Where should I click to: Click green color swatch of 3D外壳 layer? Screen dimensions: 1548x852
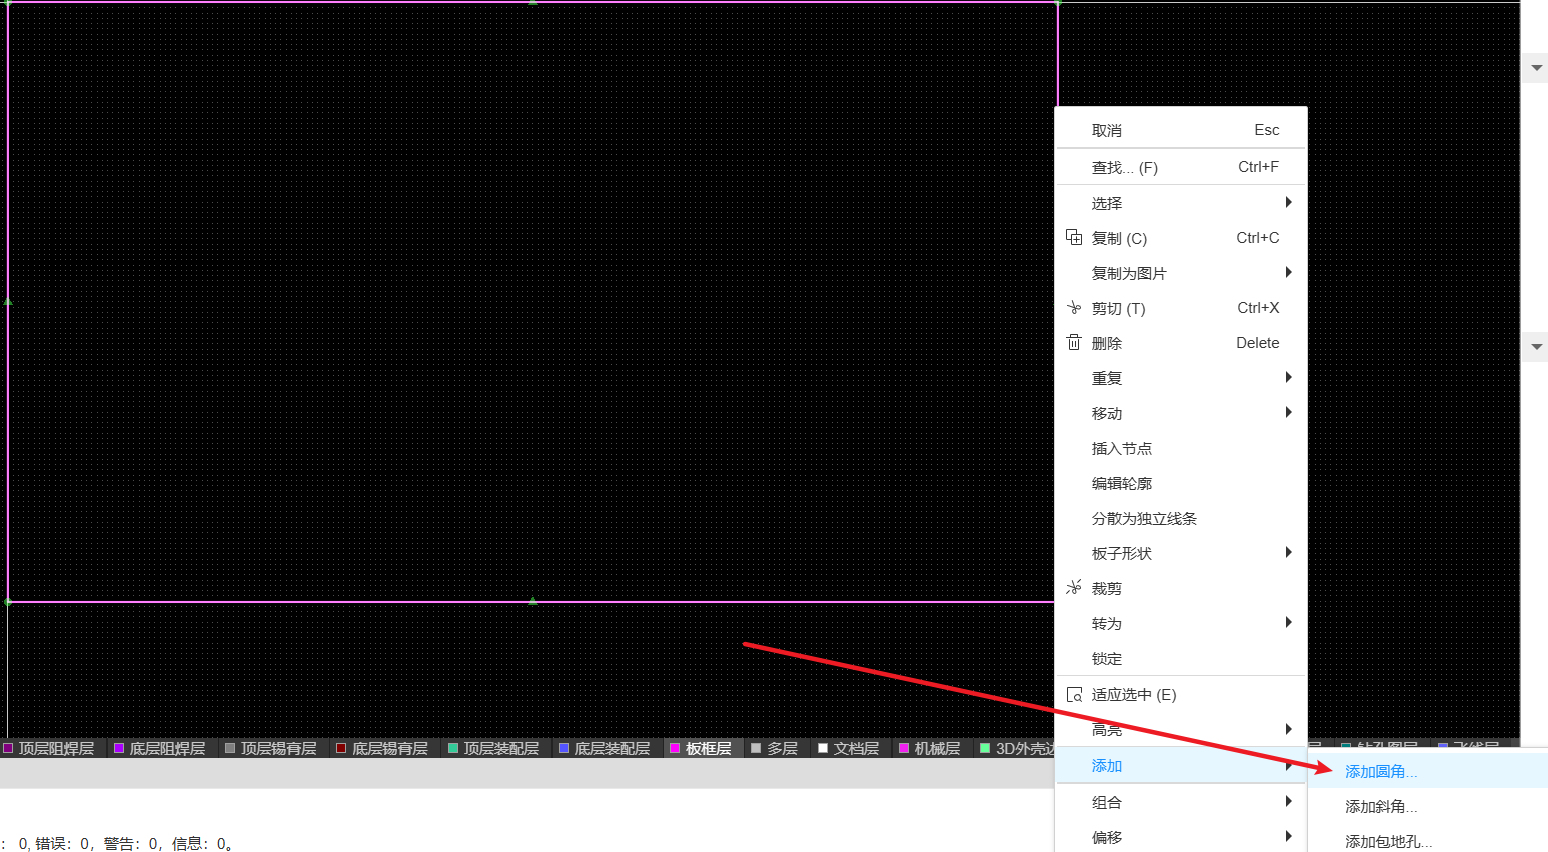[x=985, y=748]
